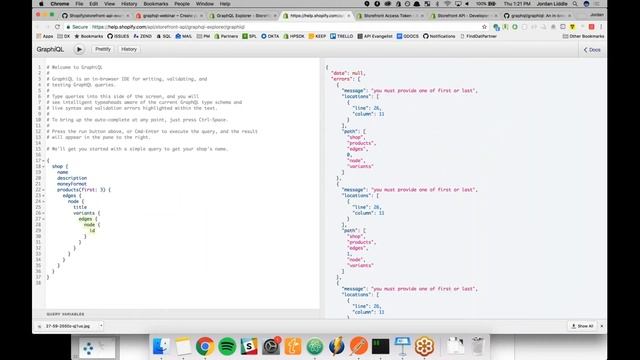This screenshot has height=360, width=640.
Task: Open the Apple menu
Action: (x=41, y=4)
